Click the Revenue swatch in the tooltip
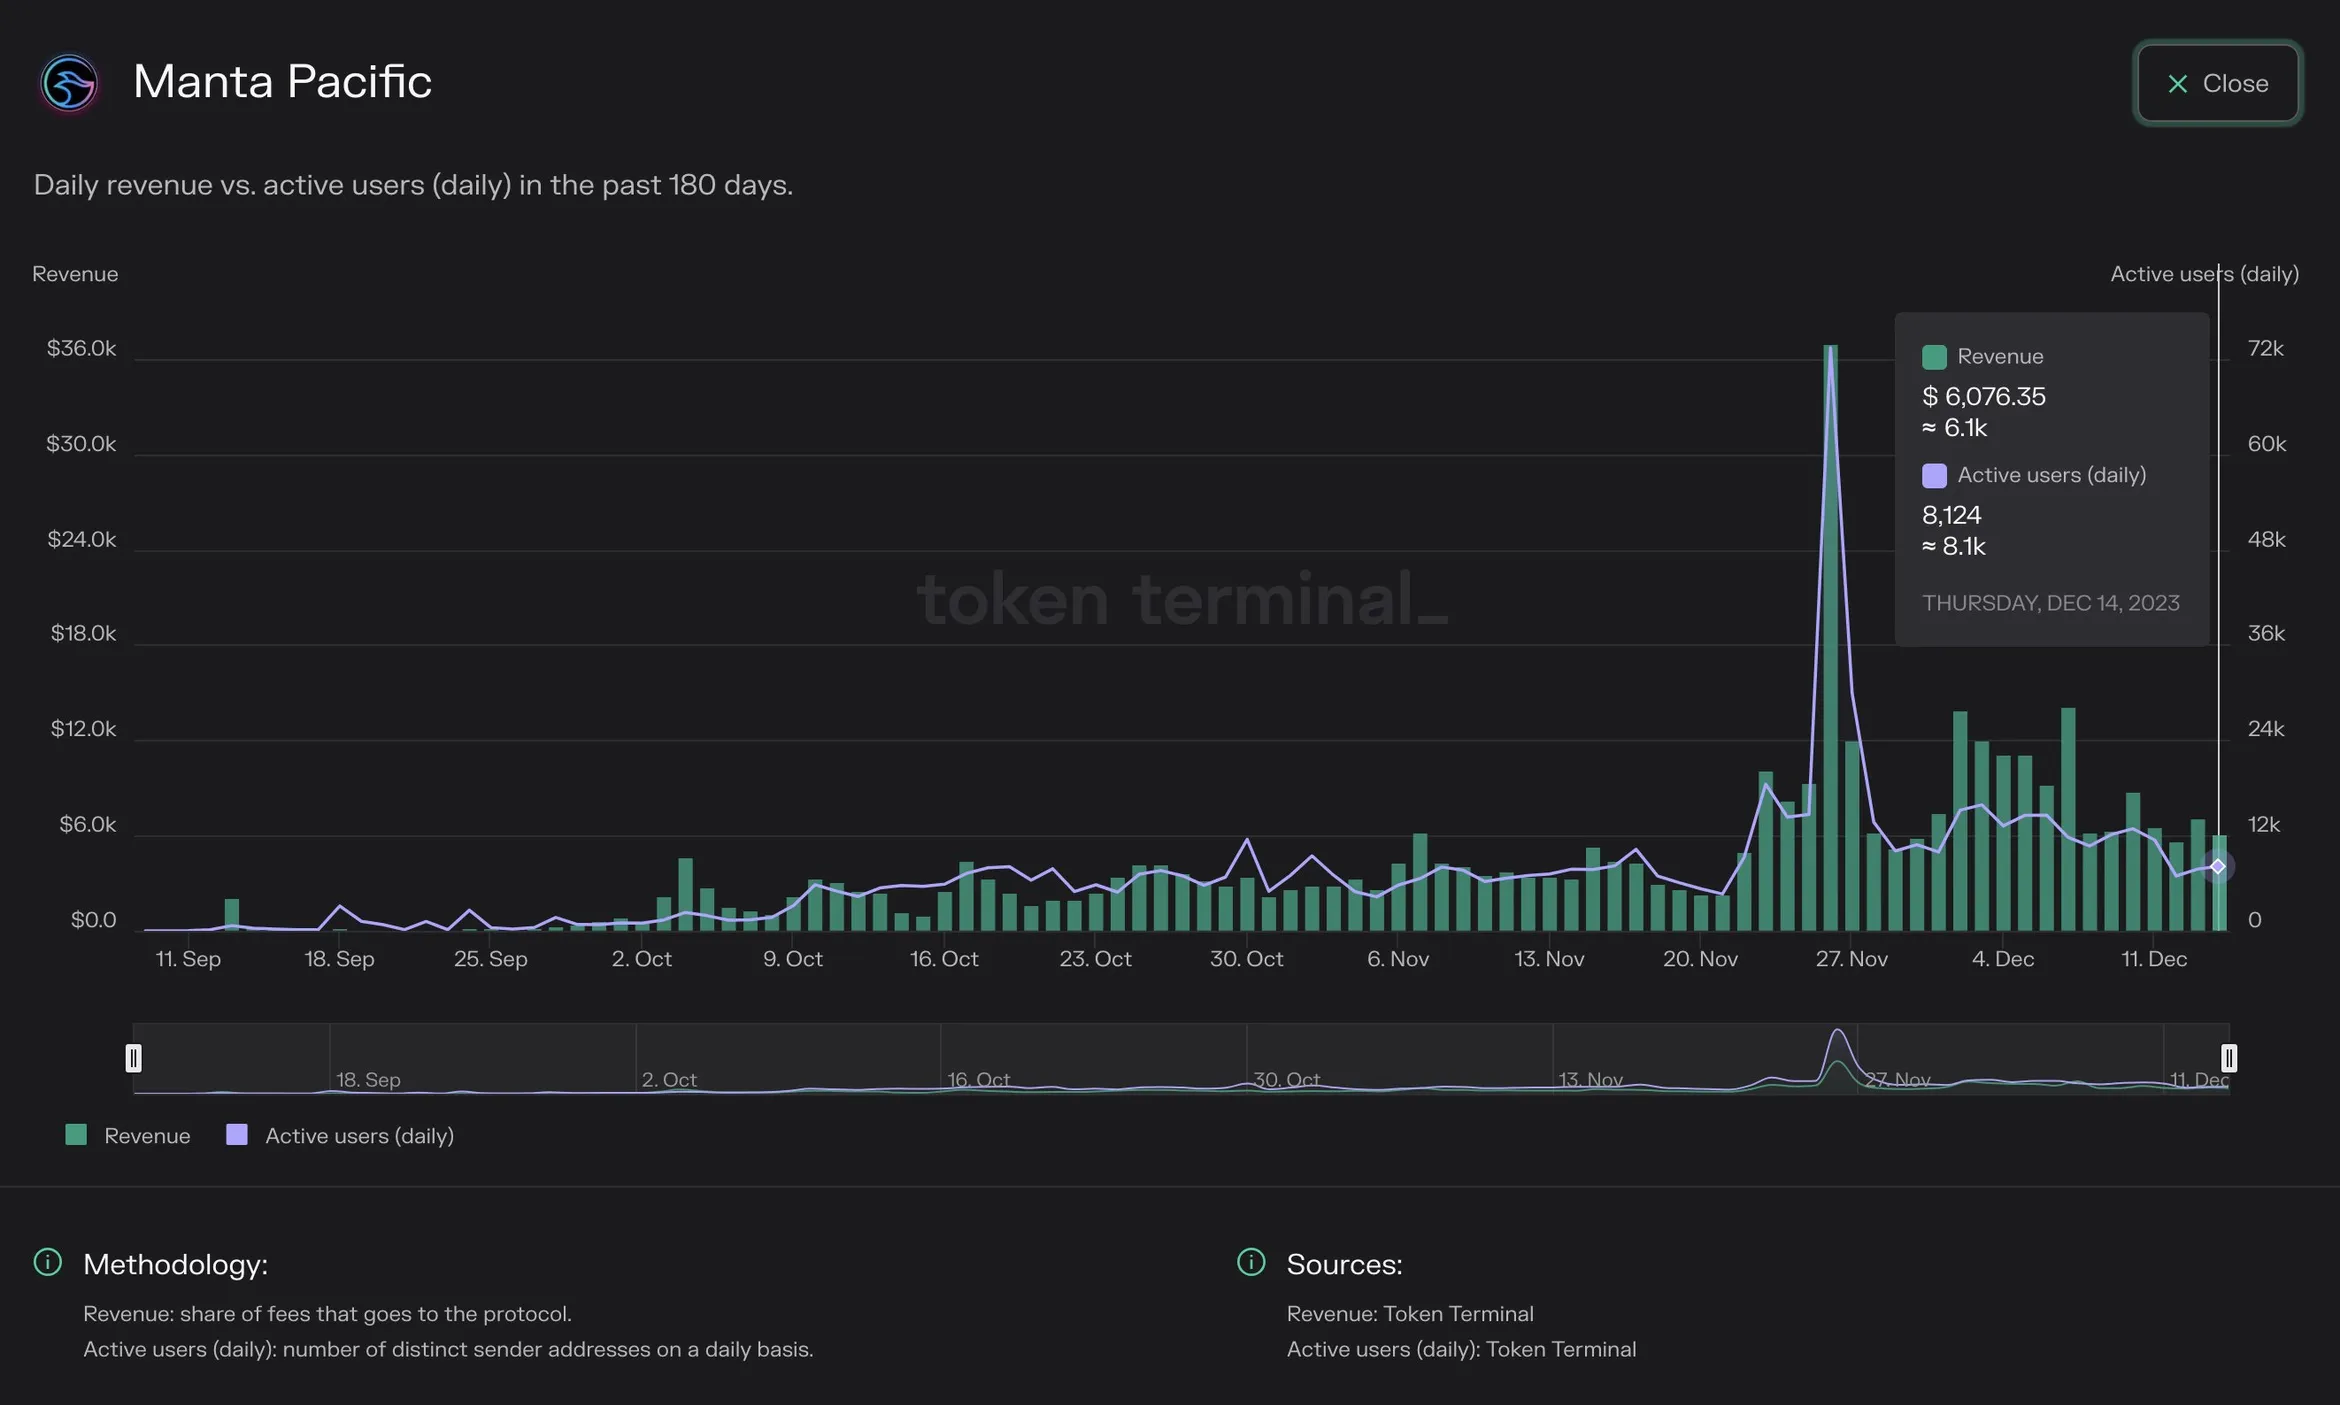Viewport: 2340px width, 1405px height. pos(1934,357)
